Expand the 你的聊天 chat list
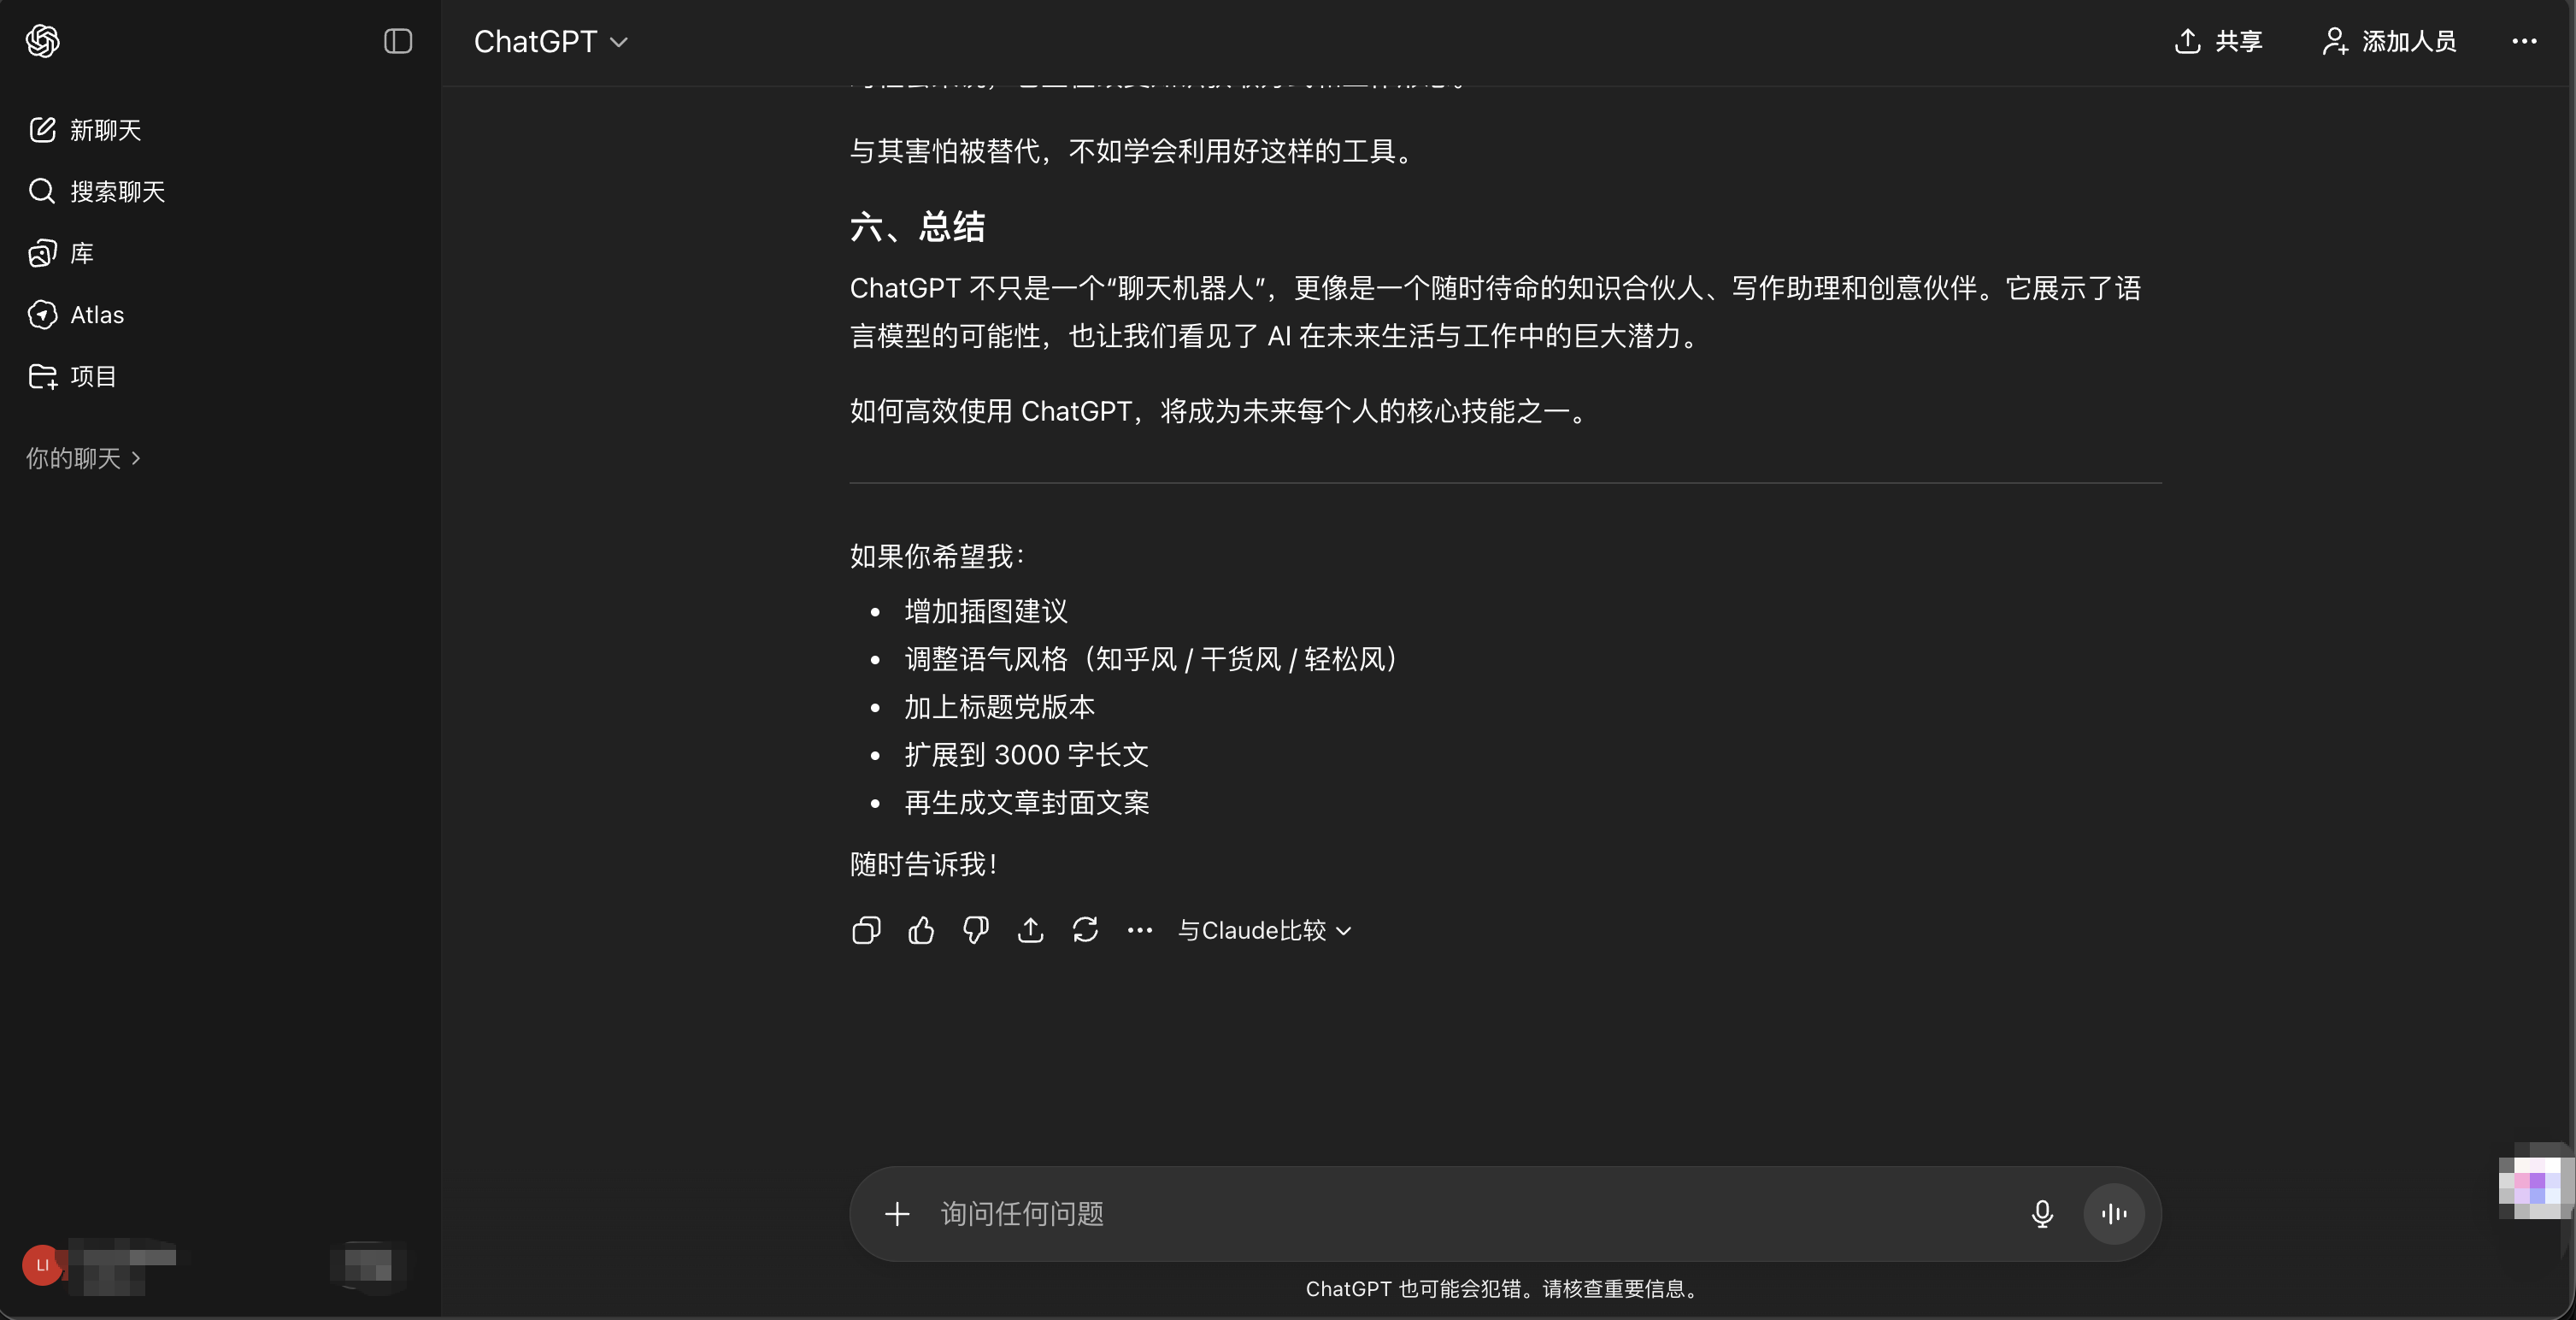This screenshot has width=2576, height=1320. [82, 457]
